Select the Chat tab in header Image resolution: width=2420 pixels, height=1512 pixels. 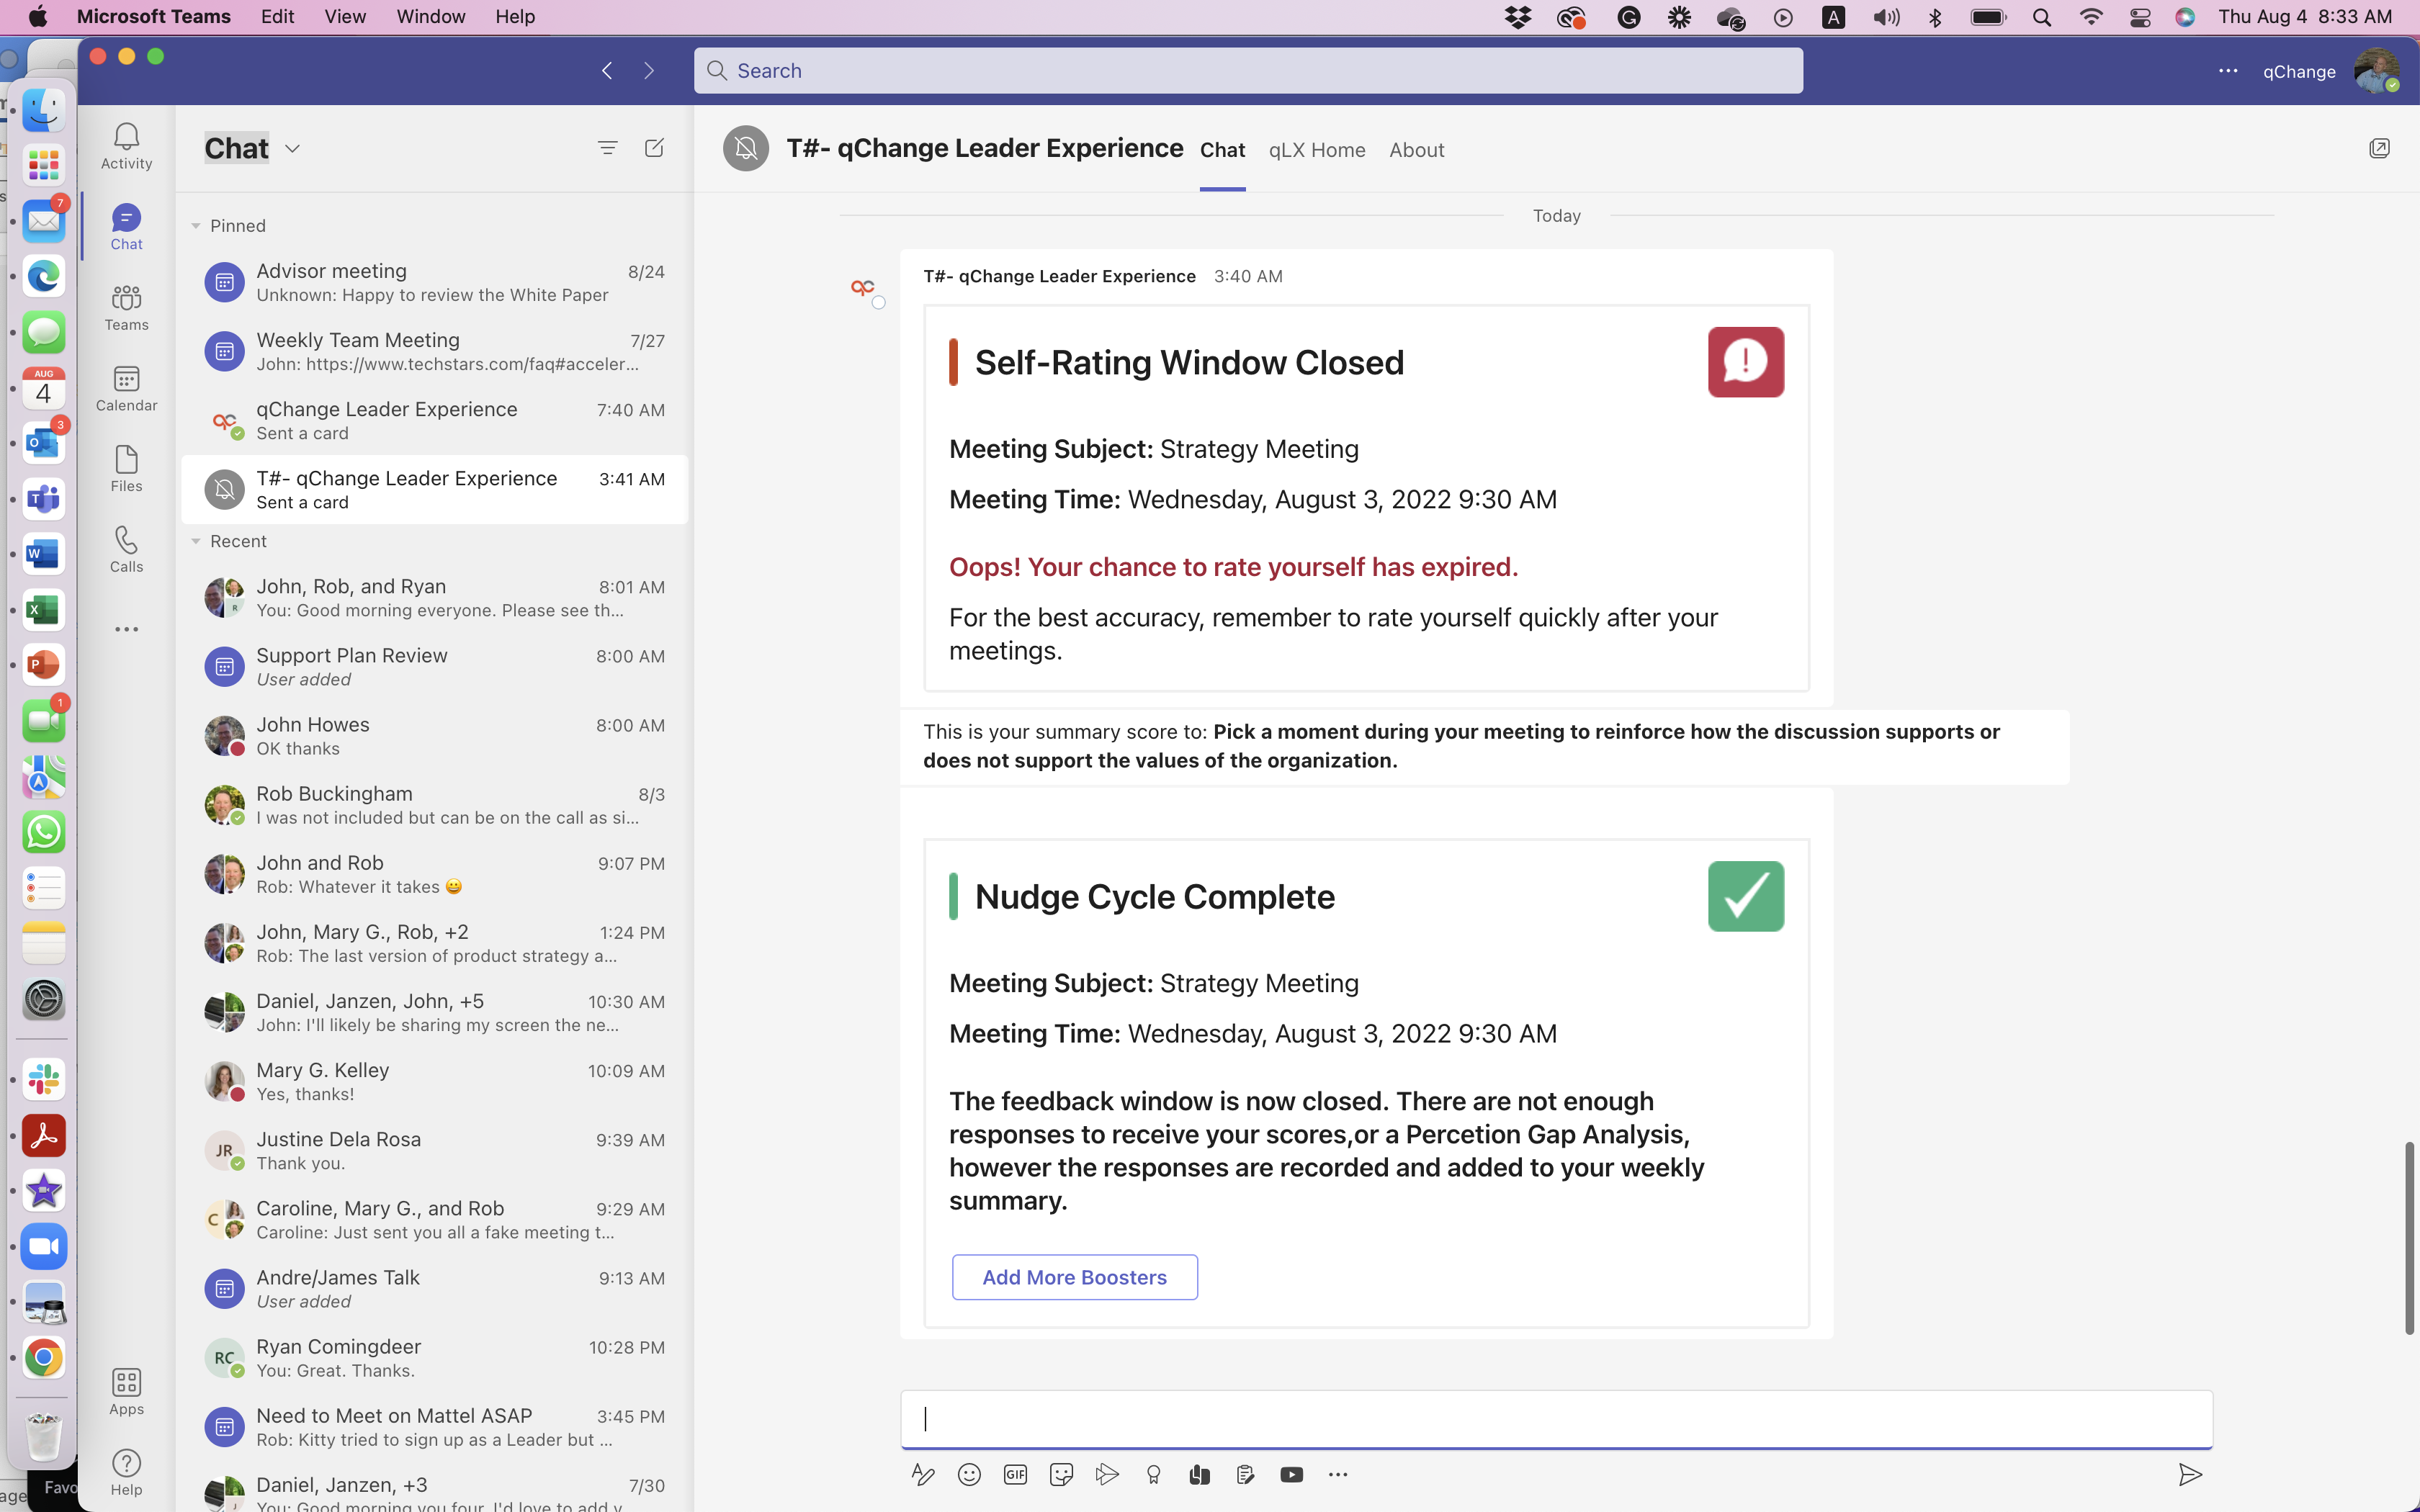1222,150
